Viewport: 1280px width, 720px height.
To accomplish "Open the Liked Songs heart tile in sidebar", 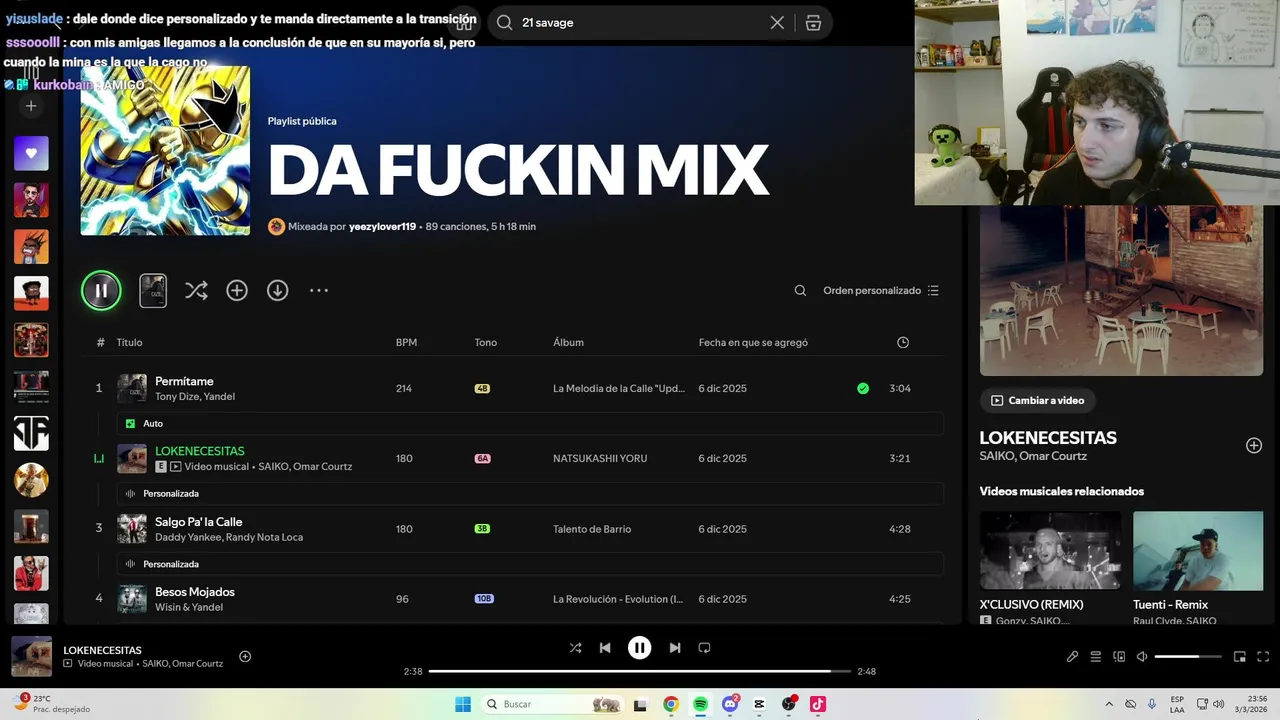I will (x=31, y=153).
